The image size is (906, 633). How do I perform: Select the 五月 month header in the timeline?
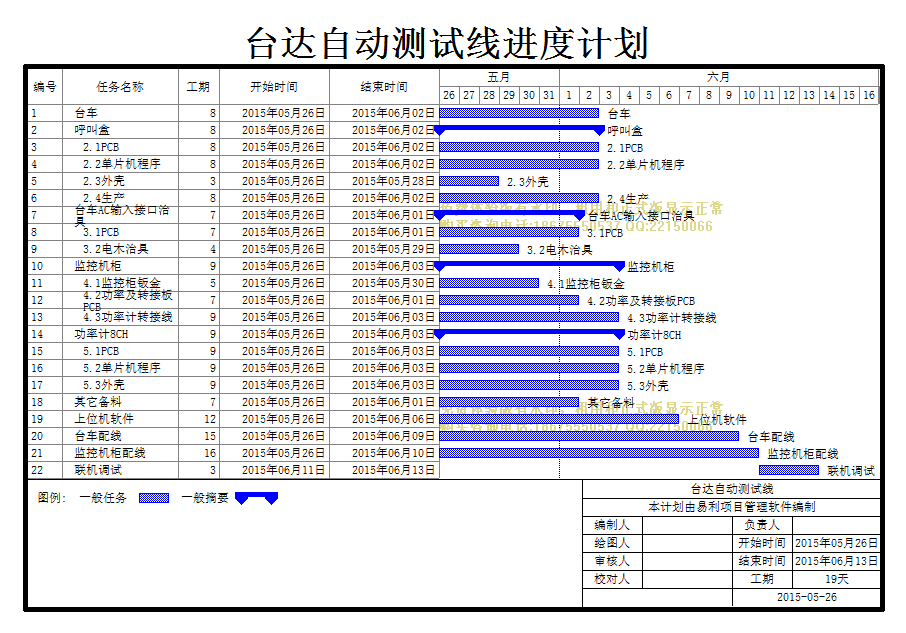(x=499, y=77)
